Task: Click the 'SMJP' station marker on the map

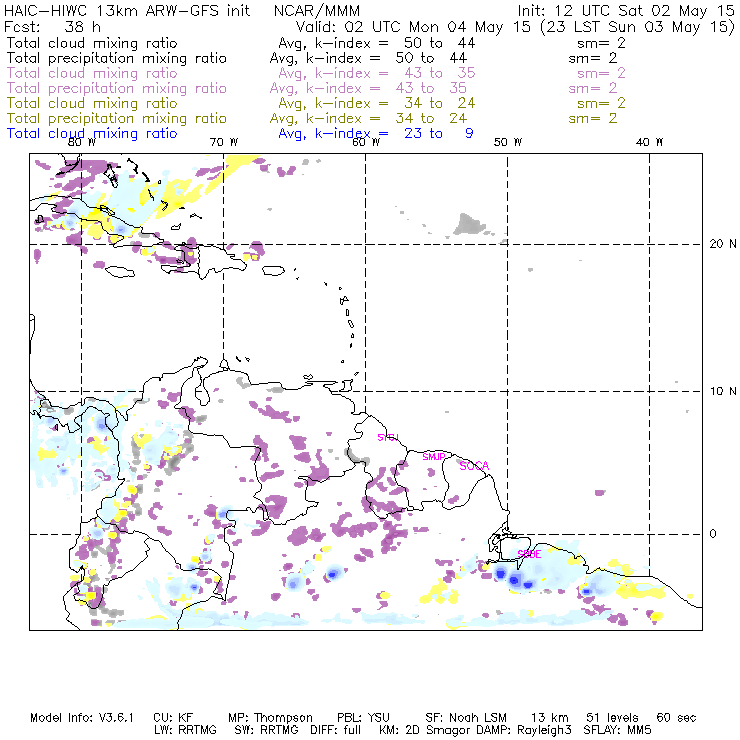Action: click(434, 456)
